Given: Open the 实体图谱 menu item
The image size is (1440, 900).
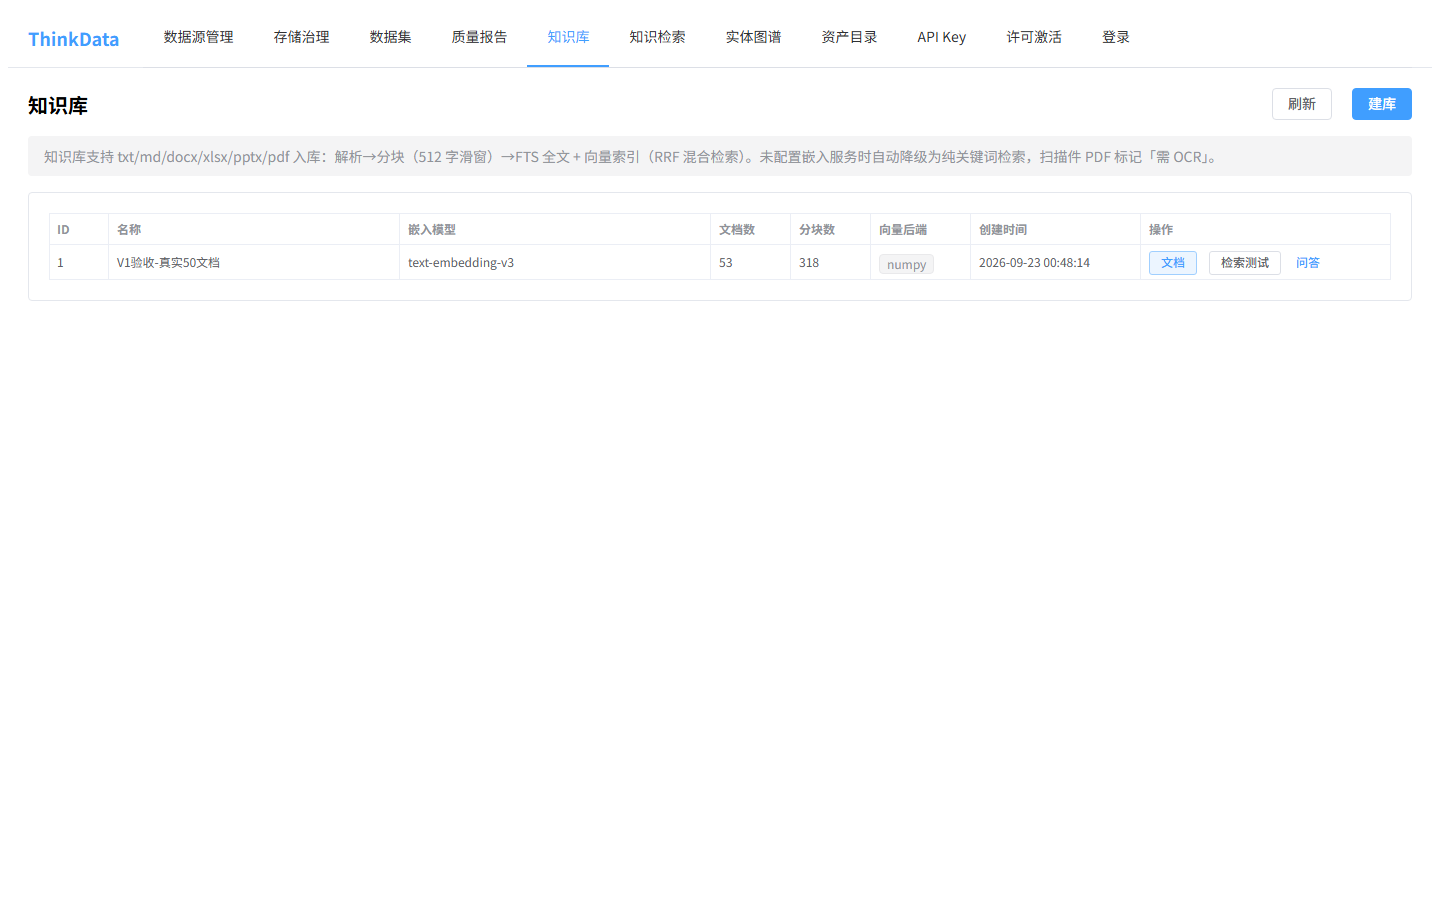Looking at the screenshot, I should coord(753,37).
